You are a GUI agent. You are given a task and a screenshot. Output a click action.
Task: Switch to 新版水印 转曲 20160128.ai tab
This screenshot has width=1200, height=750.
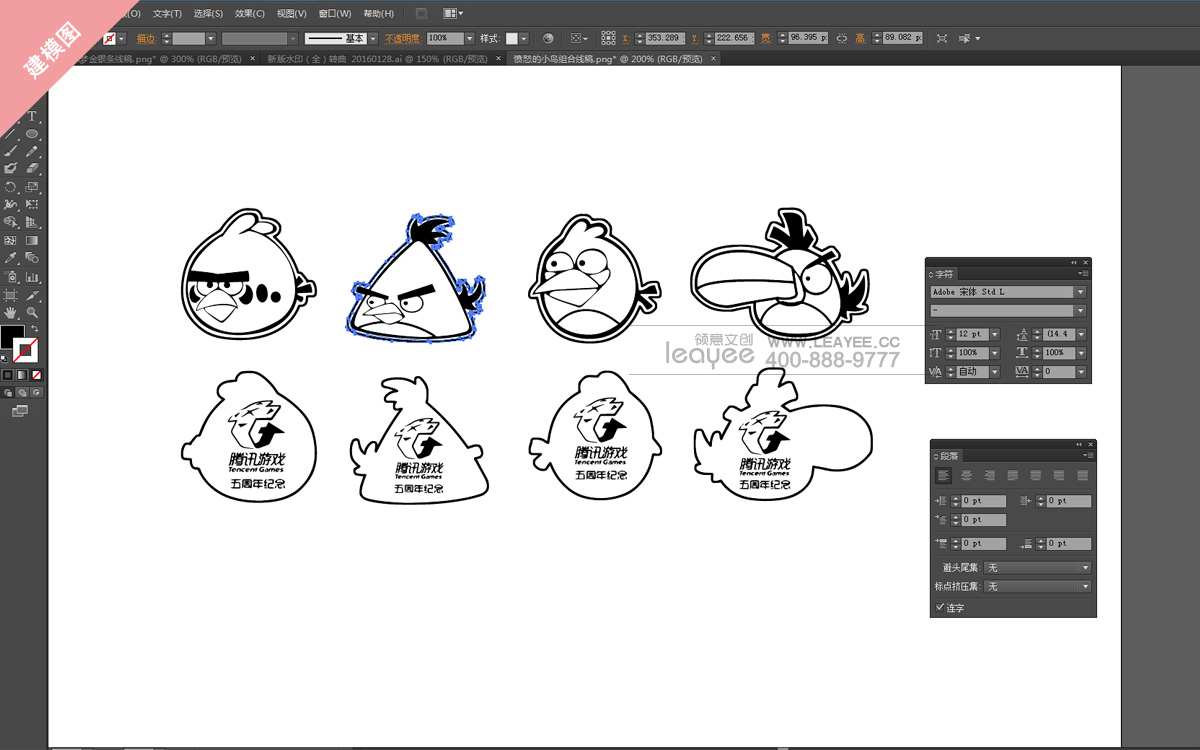[377, 59]
